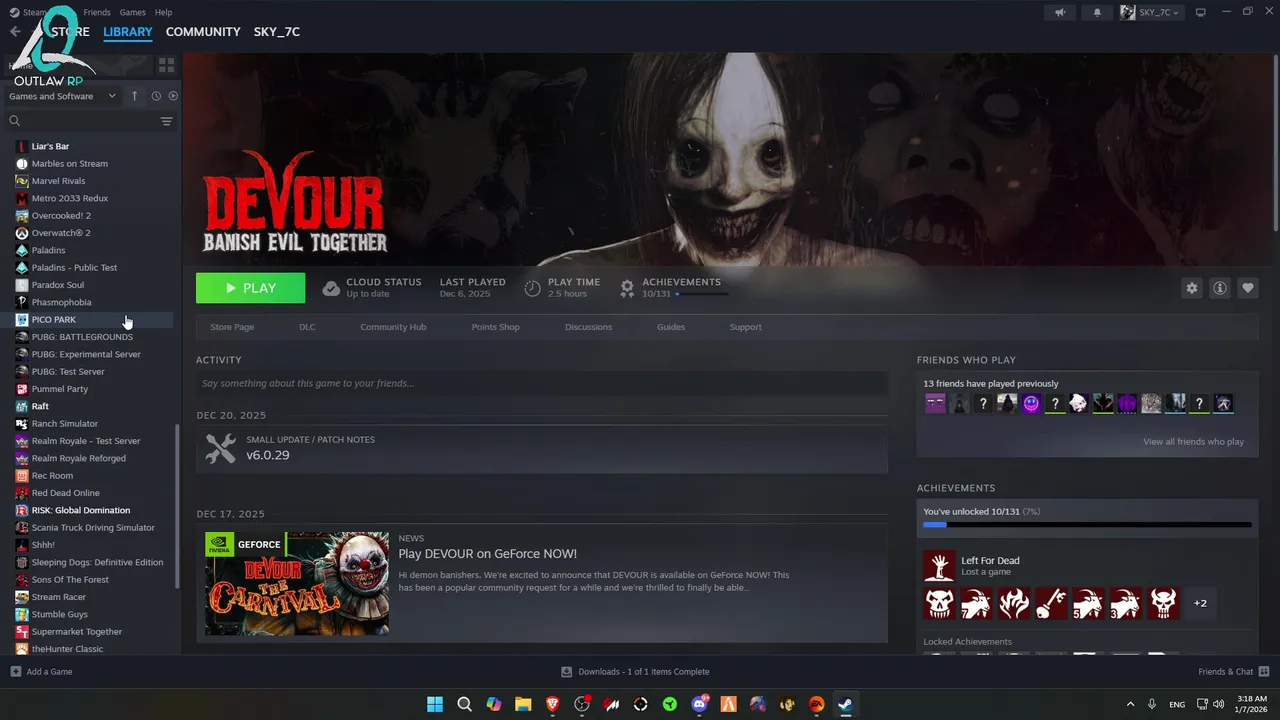Image resolution: width=1280 pixels, height=720 pixels.
Task: Open the GeForce NOW news thumbnail
Action: click(x=297, y=583)
